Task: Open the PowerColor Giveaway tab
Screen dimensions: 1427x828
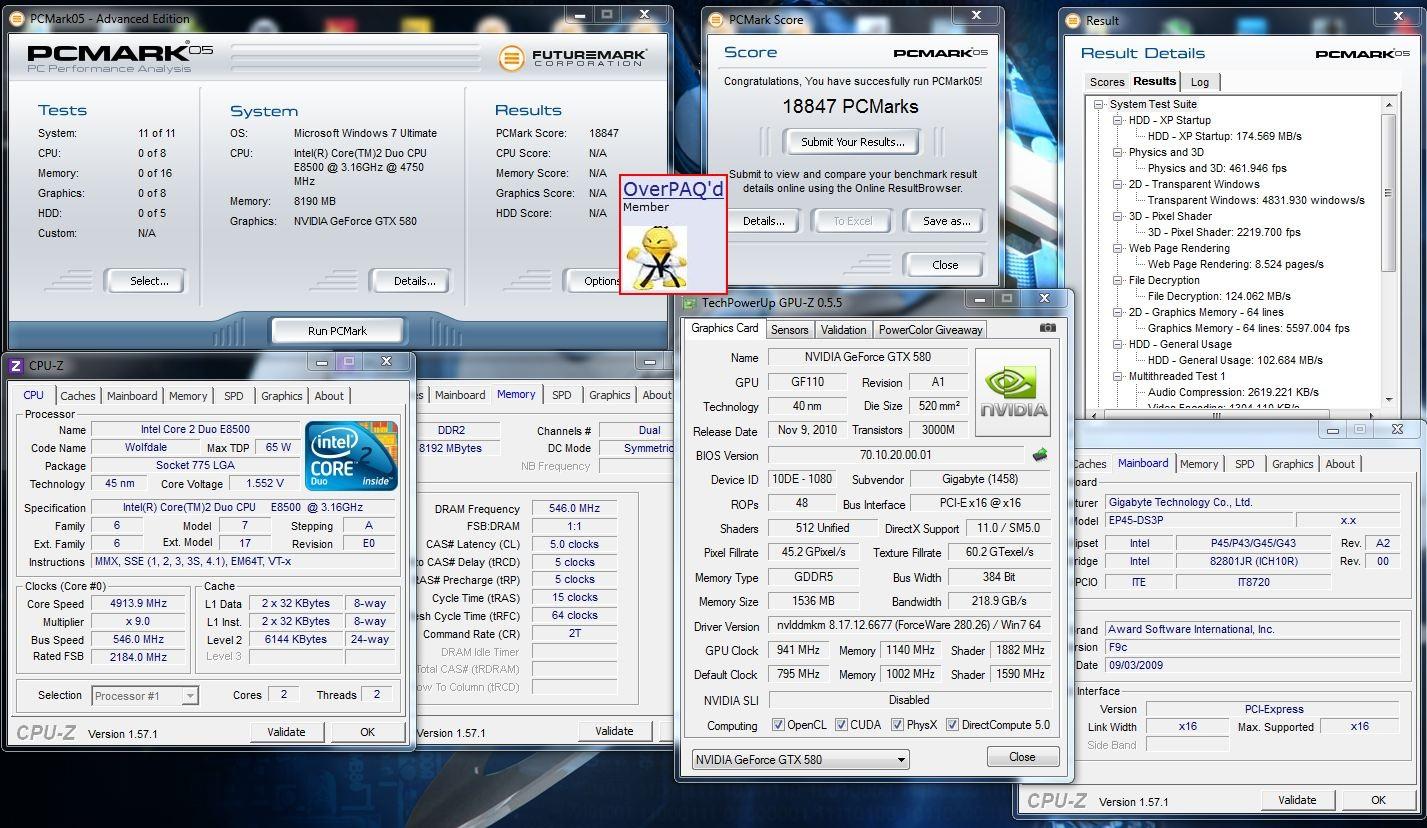Action: click(x=931, y=329)
